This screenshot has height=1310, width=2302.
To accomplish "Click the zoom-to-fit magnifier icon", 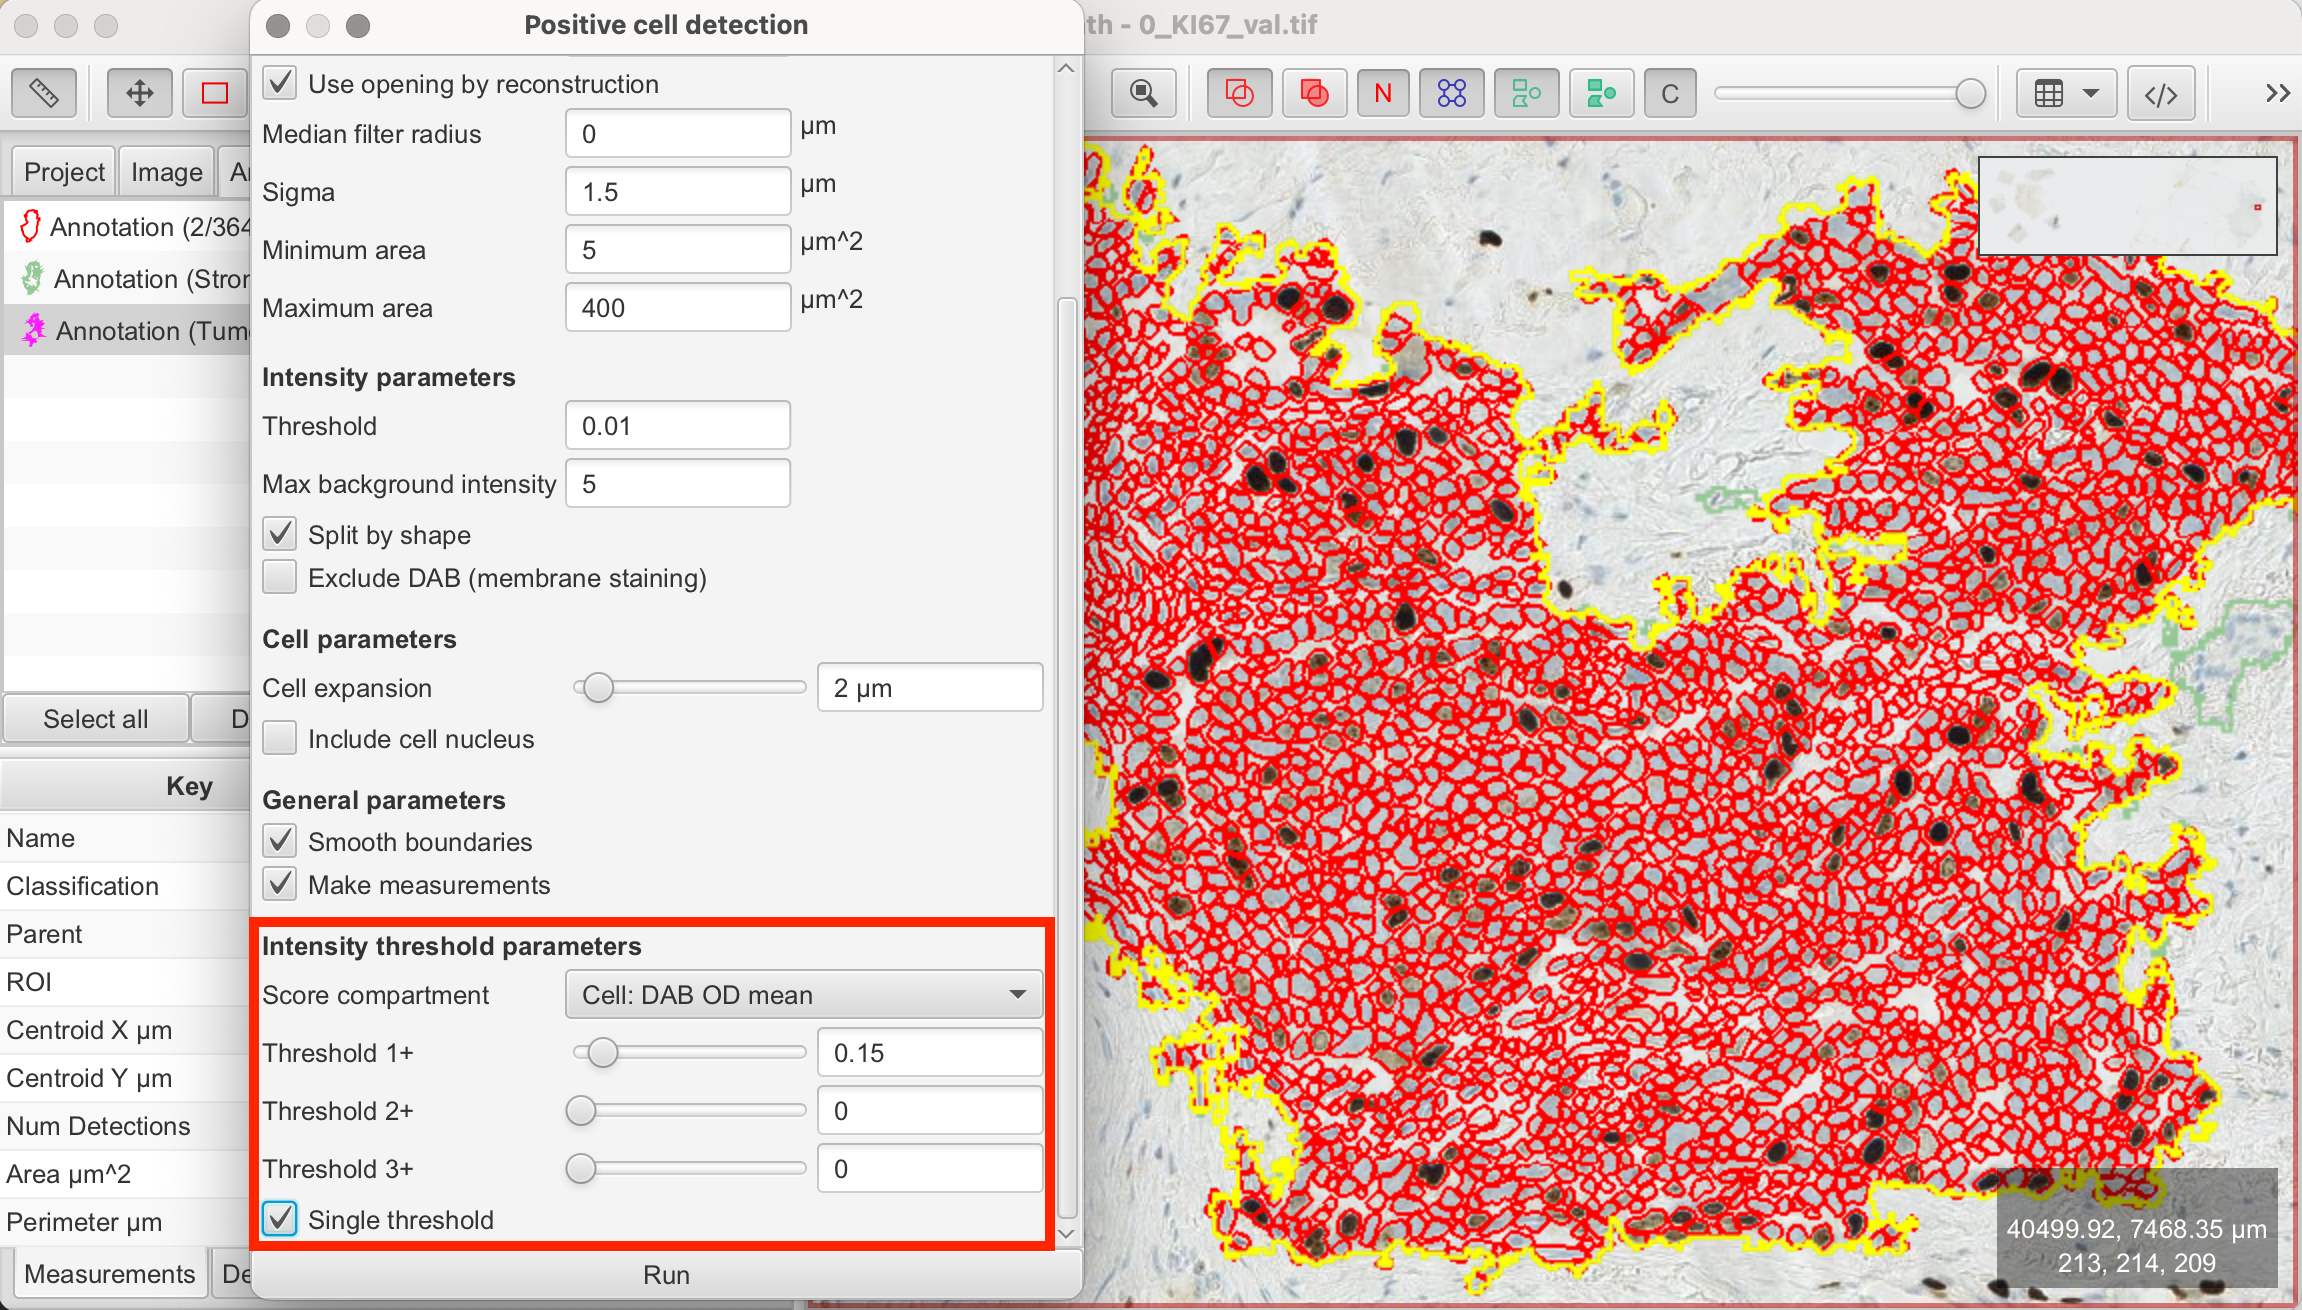I will [1144, 92].
